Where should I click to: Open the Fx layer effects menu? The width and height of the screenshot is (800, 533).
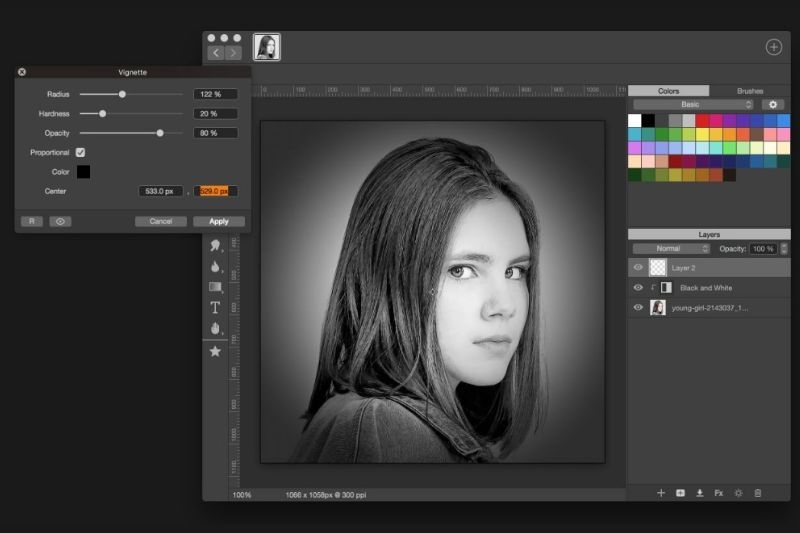719,493
